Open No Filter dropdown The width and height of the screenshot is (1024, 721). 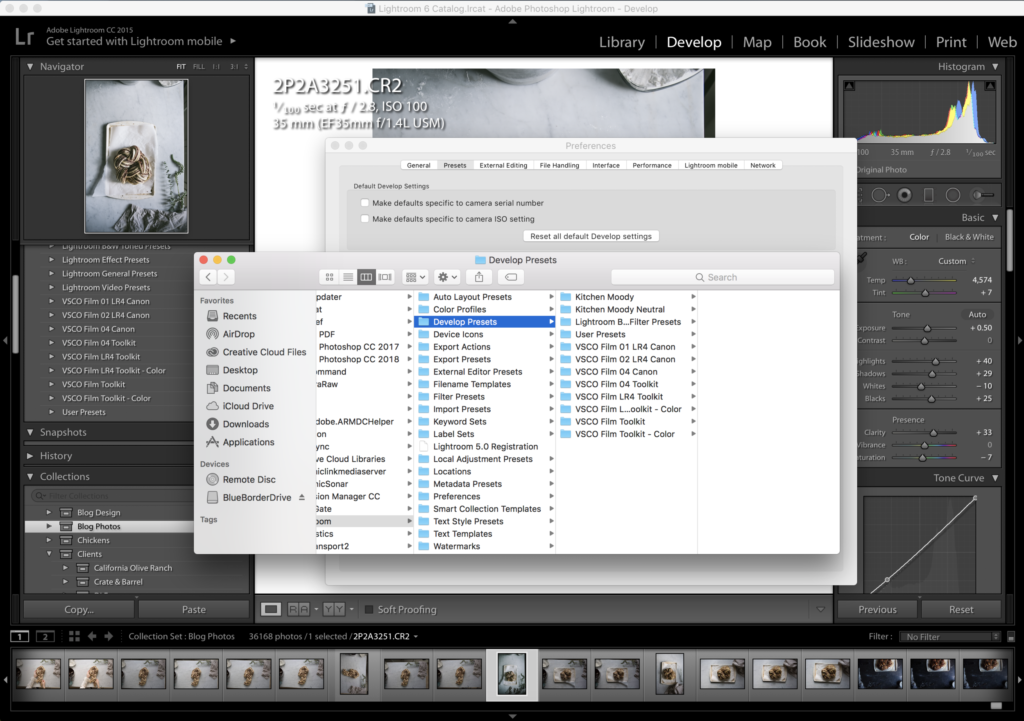pyautogui.click(x=950, y=637)
